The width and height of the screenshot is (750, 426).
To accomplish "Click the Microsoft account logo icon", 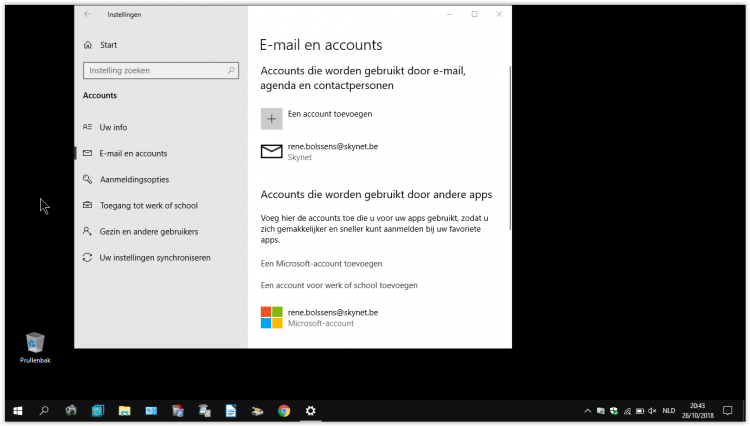I will 272,318.
